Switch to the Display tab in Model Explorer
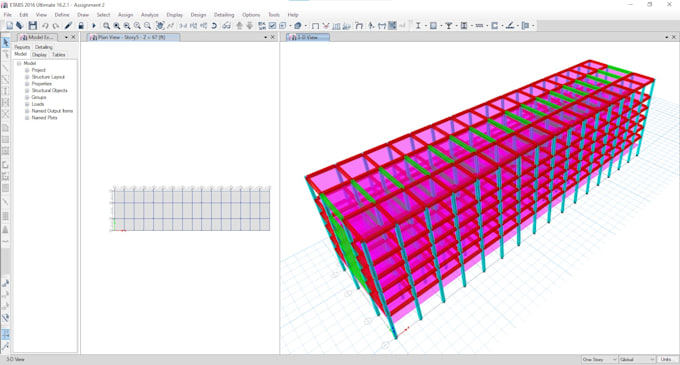 click(39, 55)
